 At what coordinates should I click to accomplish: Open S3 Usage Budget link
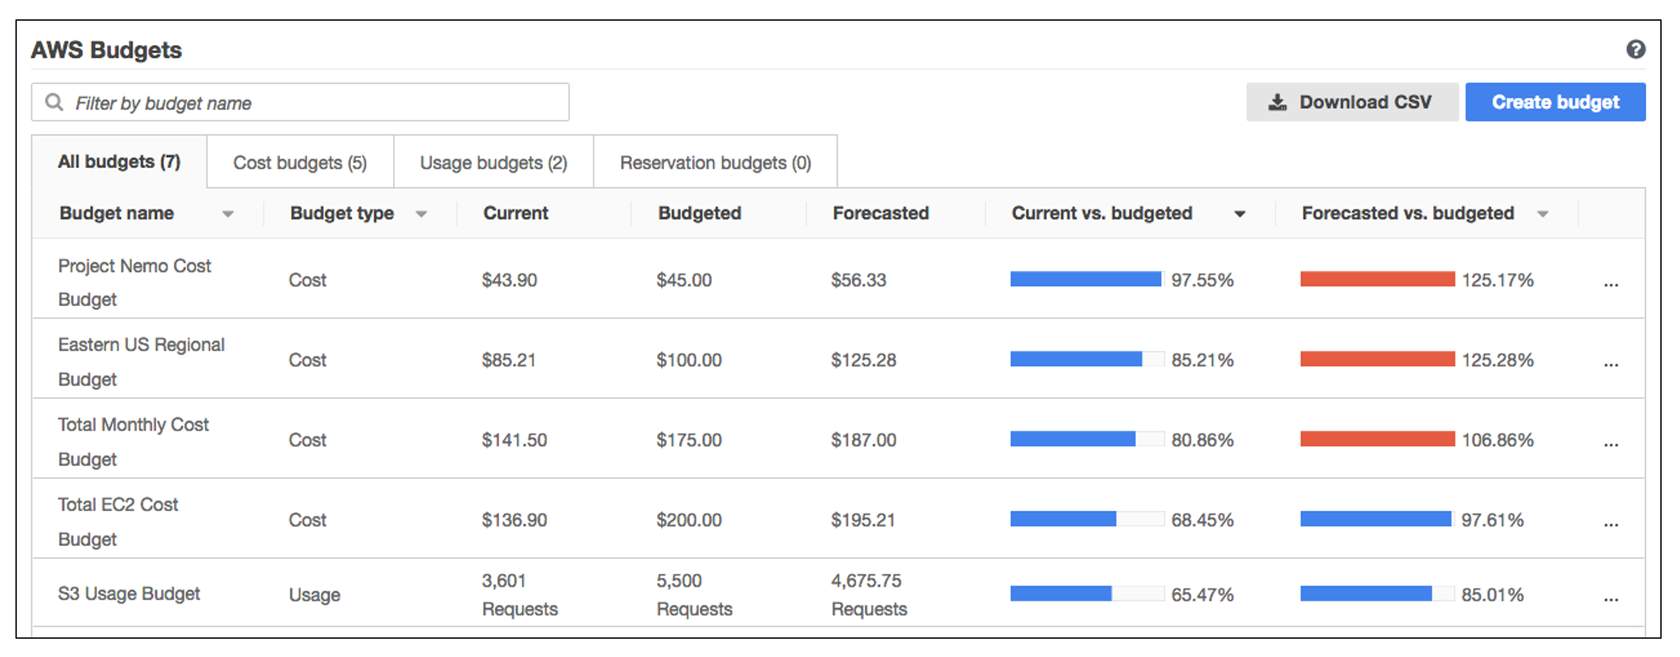click(x=129, y=594)
